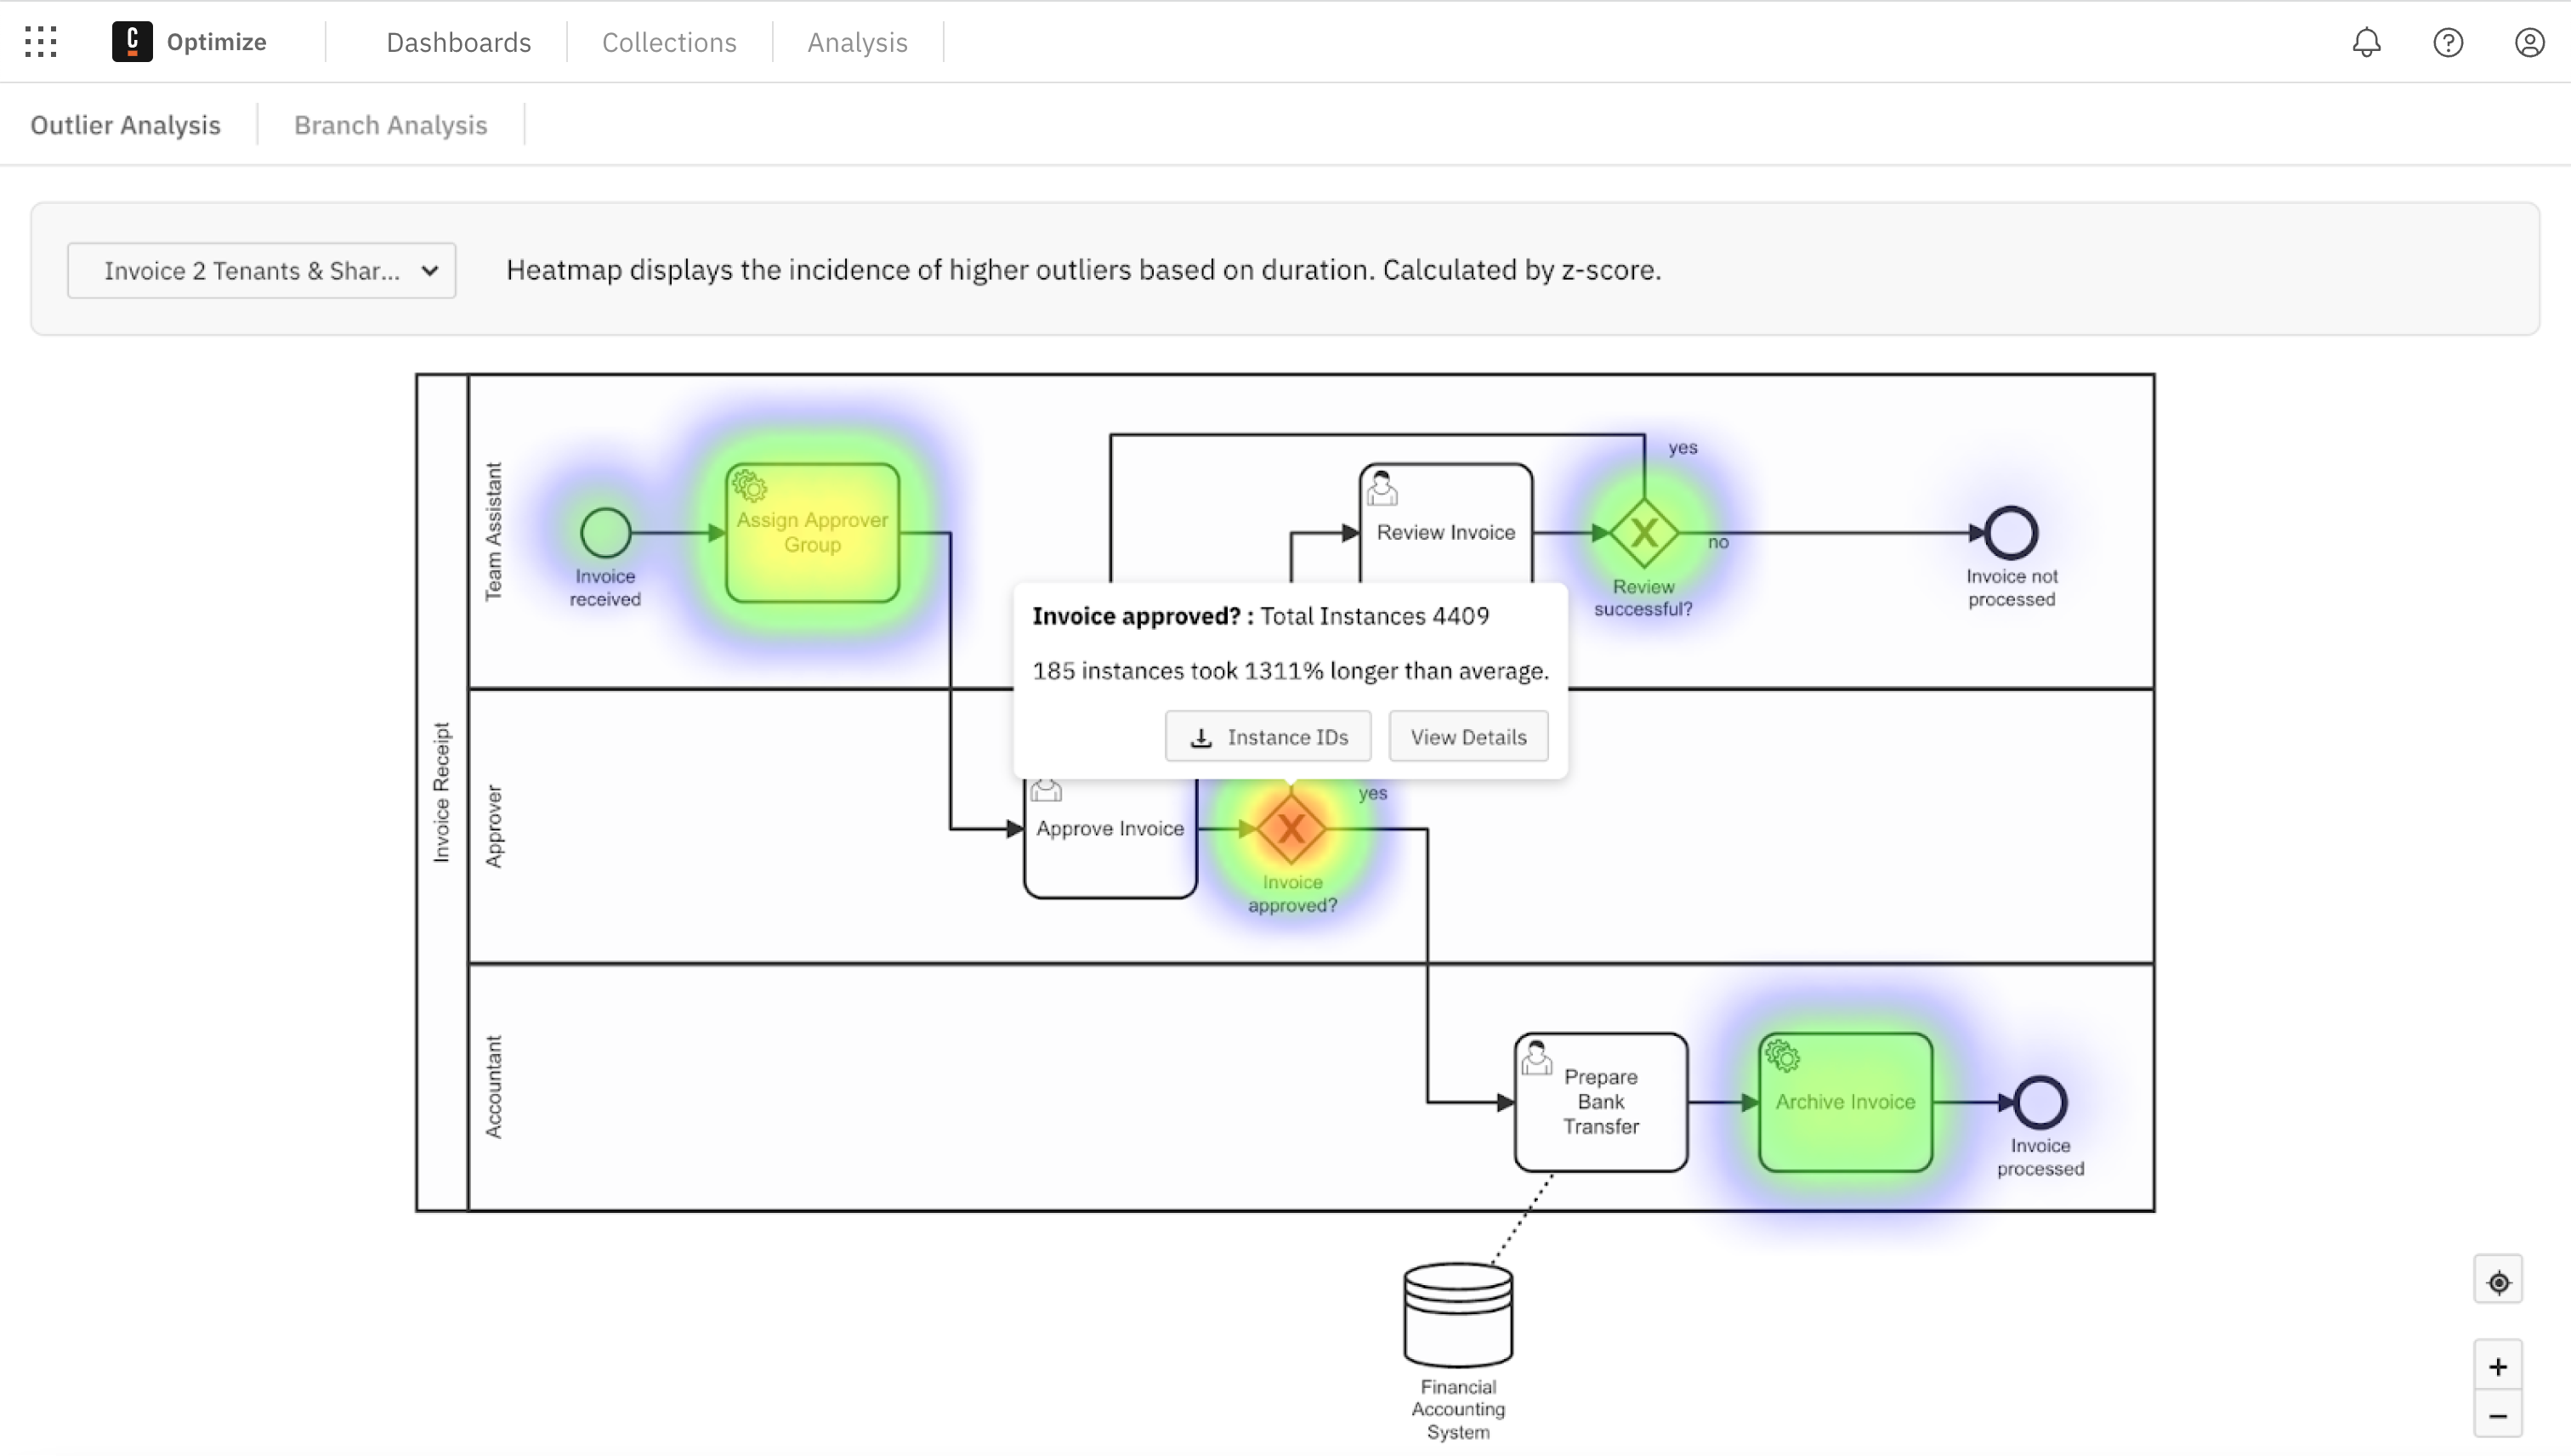Image resolution: width=2571 pixels, height=1456 pixels.
Task: Click the Invoice approved? gateway icon
Action: (1291, 828)
